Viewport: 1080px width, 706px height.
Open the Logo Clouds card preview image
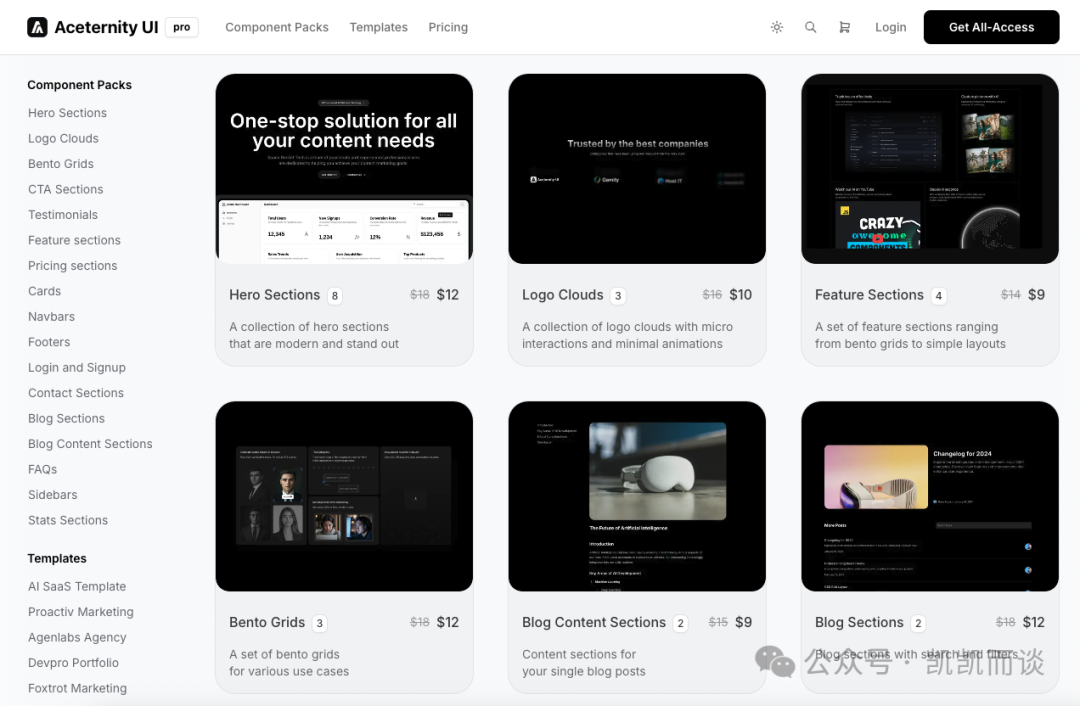click(637, 169)
